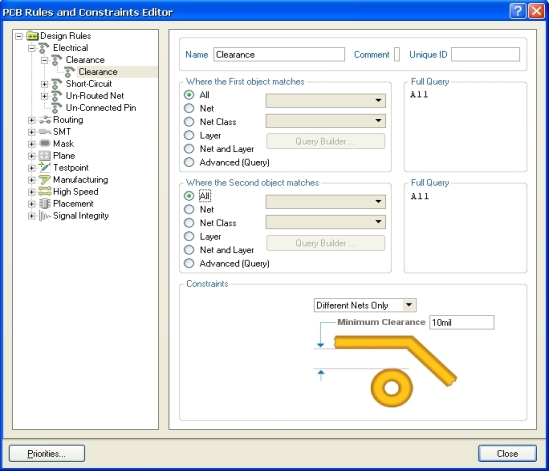
Task: Click the Routing category icon in tree
Action: [44, 120]
